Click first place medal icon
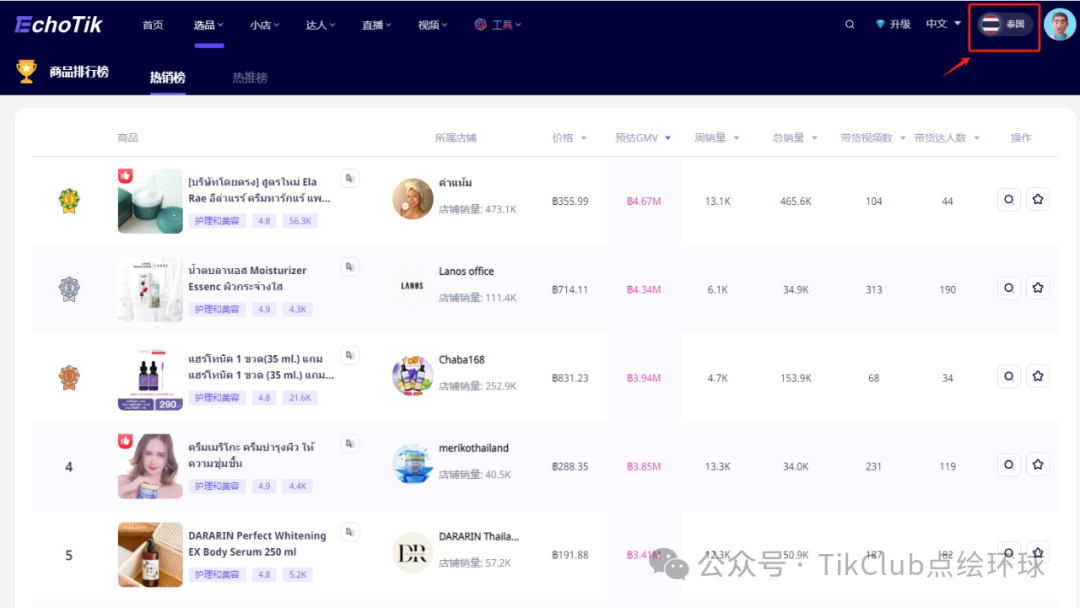This screenshot has height=608, width=1080. coord(69,200)
